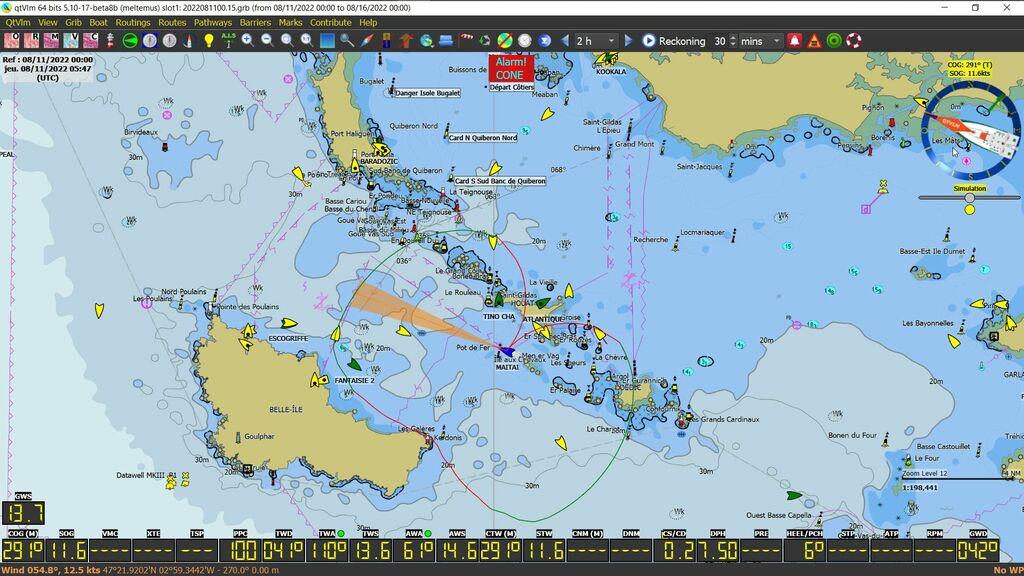The width and height of the screenshot is (1024, 576).
Task: Step forward in time with right arrow
Action: [628, 40]
